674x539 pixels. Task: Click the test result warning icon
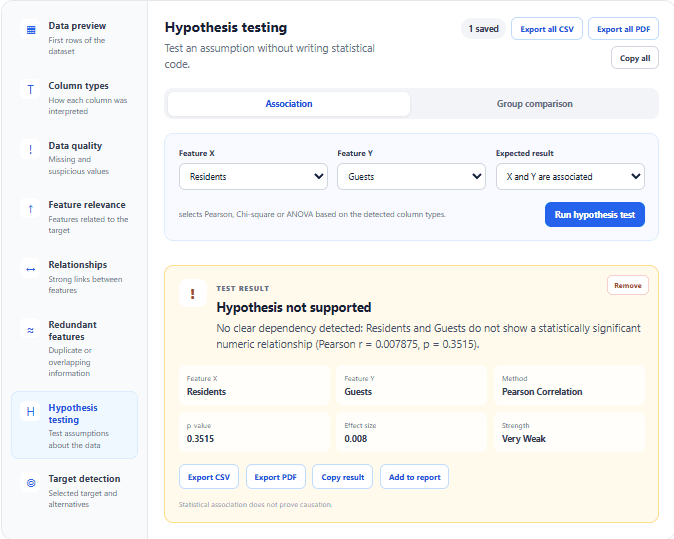[x=193, y=294]
